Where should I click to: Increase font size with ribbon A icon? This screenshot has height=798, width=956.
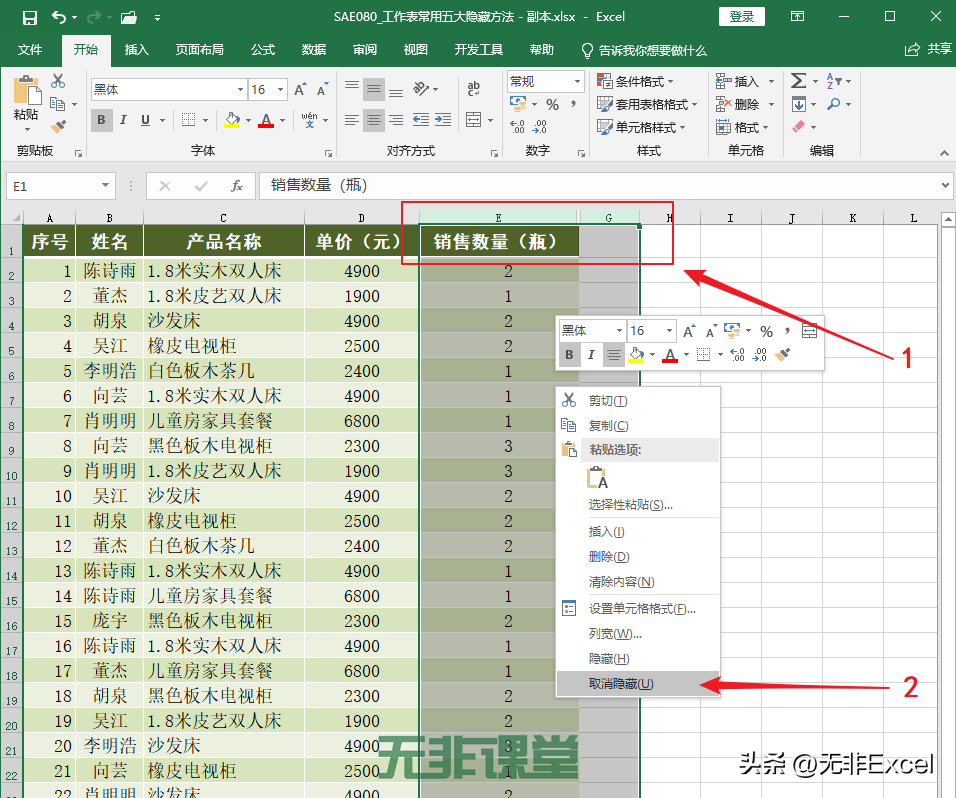pyautogui.click(x=301, y=90)
